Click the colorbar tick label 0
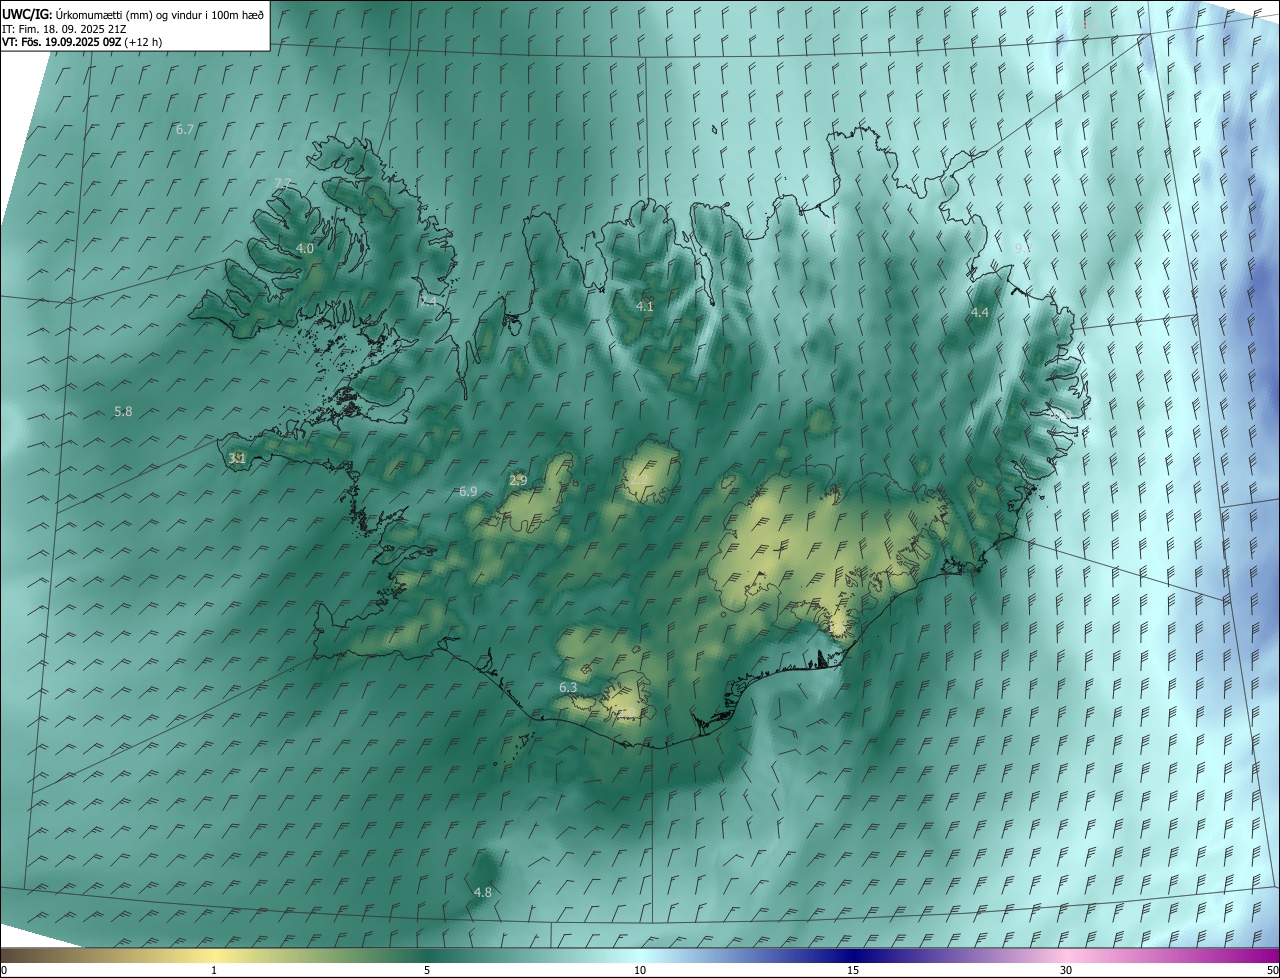Image resolution: width=1280 pixels, height=978 pixels. (x=4, y=970)
